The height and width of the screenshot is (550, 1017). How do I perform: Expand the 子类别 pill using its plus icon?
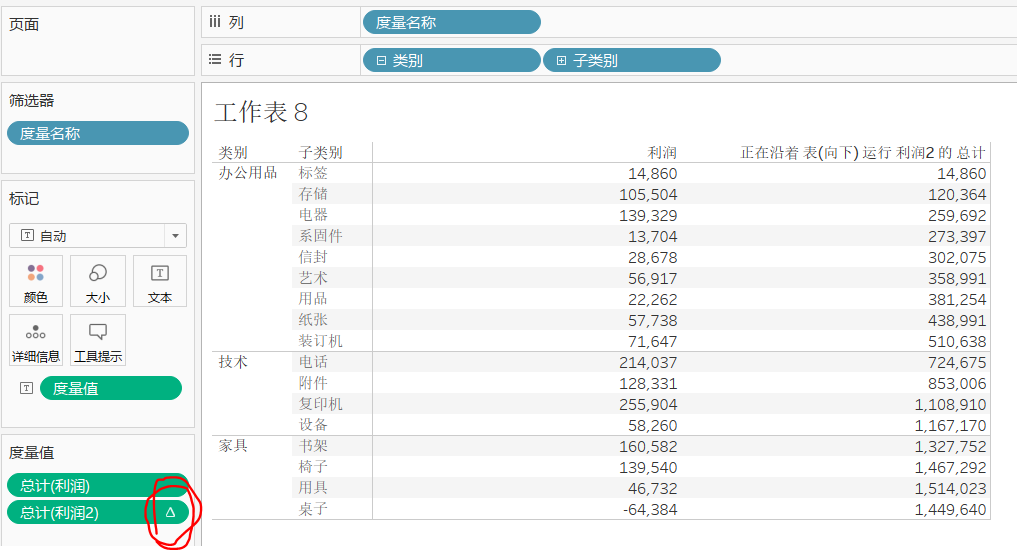[x=562, y=60]
